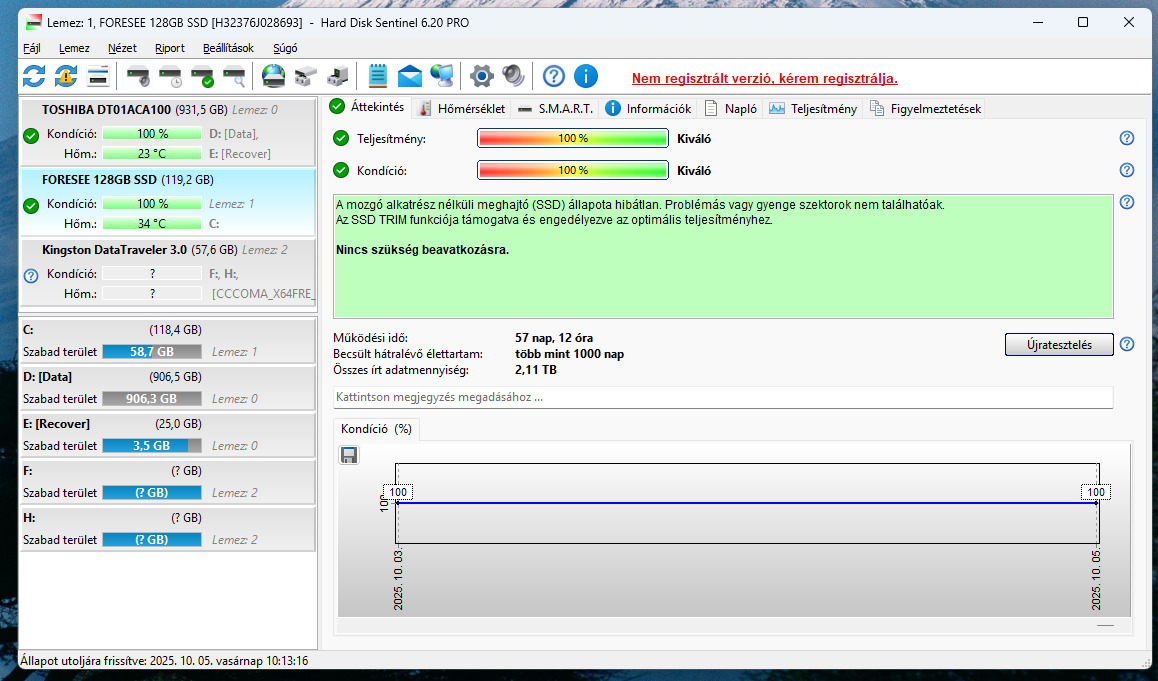Click the green check icon of TOSHIBA disk
The image size is (1158, 681).
31,136
